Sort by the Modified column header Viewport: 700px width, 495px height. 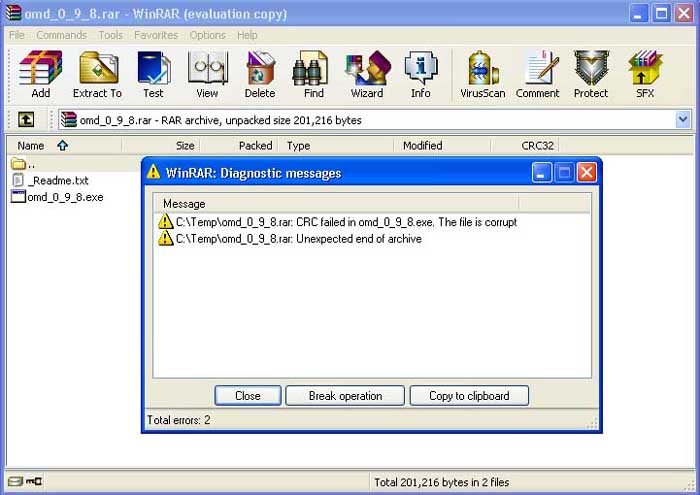pyautogui.click(x=443, y=146)
